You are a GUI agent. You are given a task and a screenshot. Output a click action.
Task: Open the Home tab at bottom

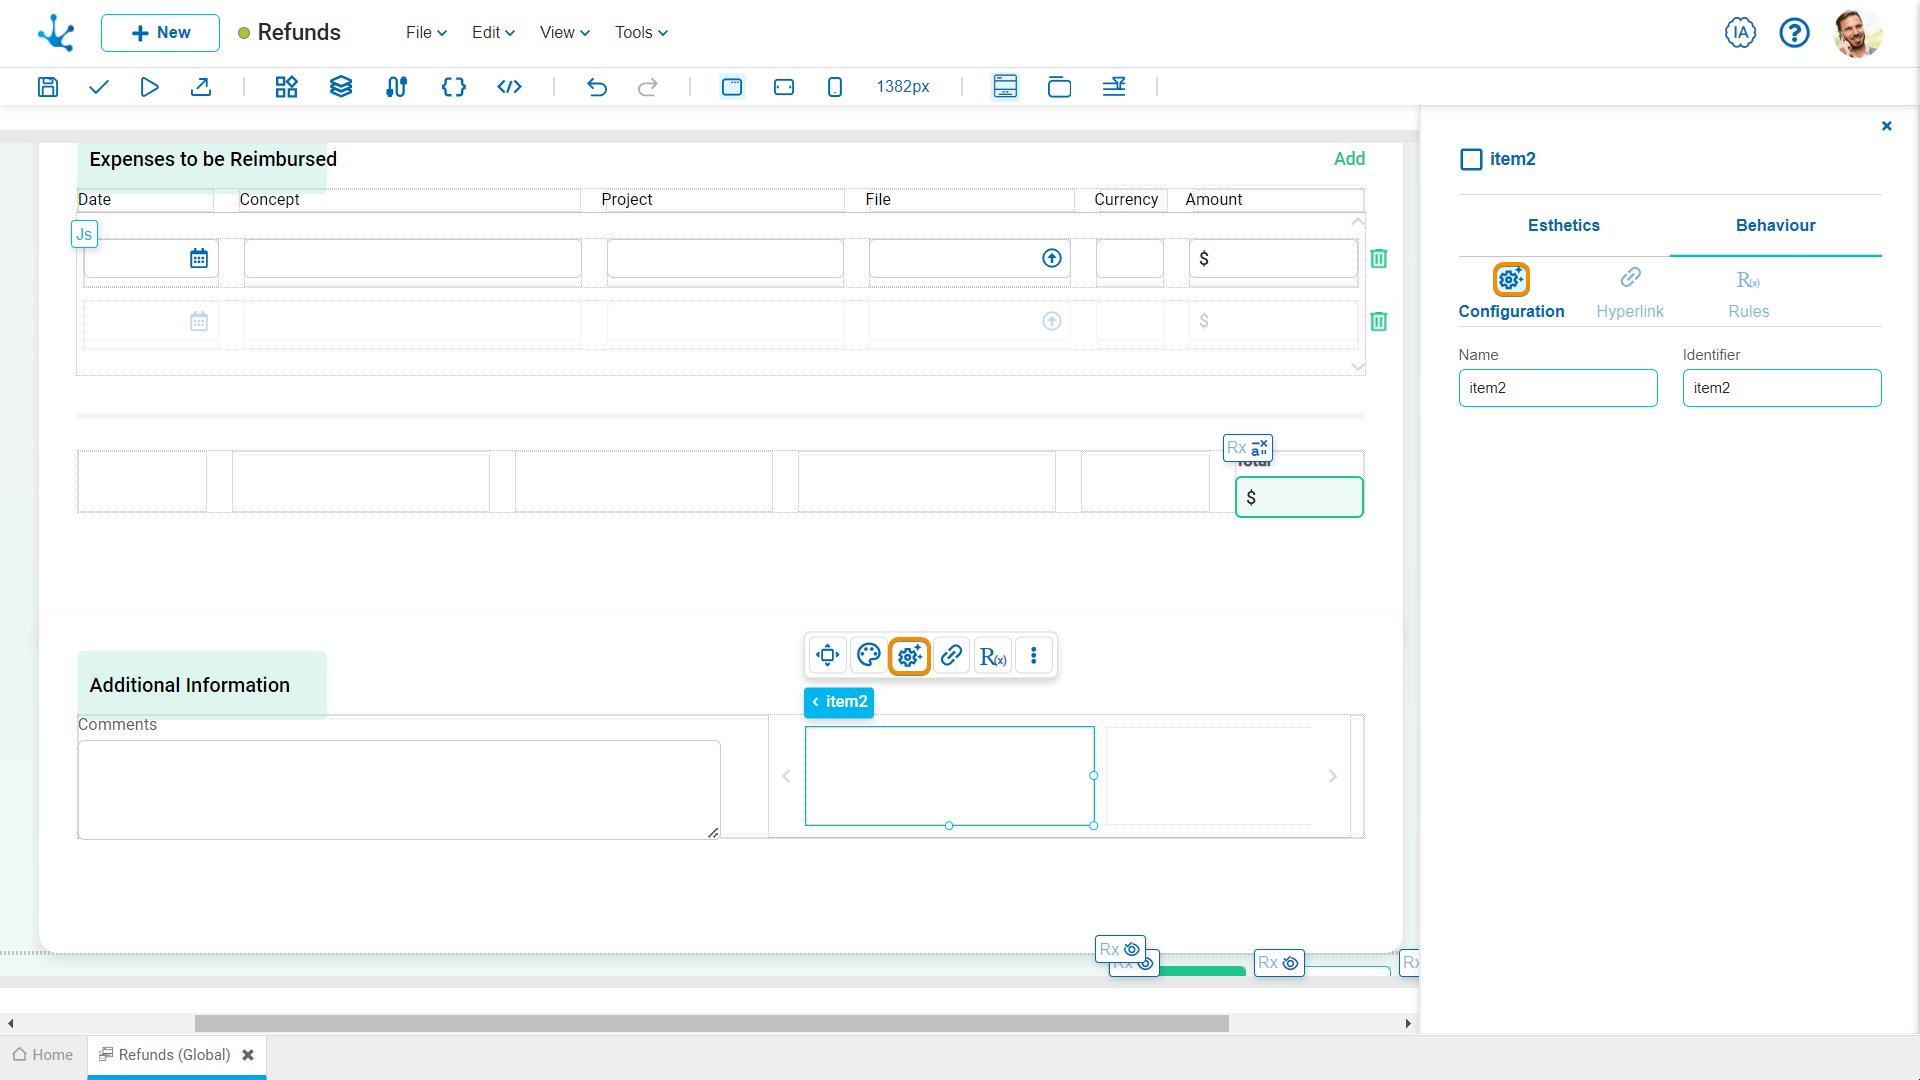[43, 1055]
